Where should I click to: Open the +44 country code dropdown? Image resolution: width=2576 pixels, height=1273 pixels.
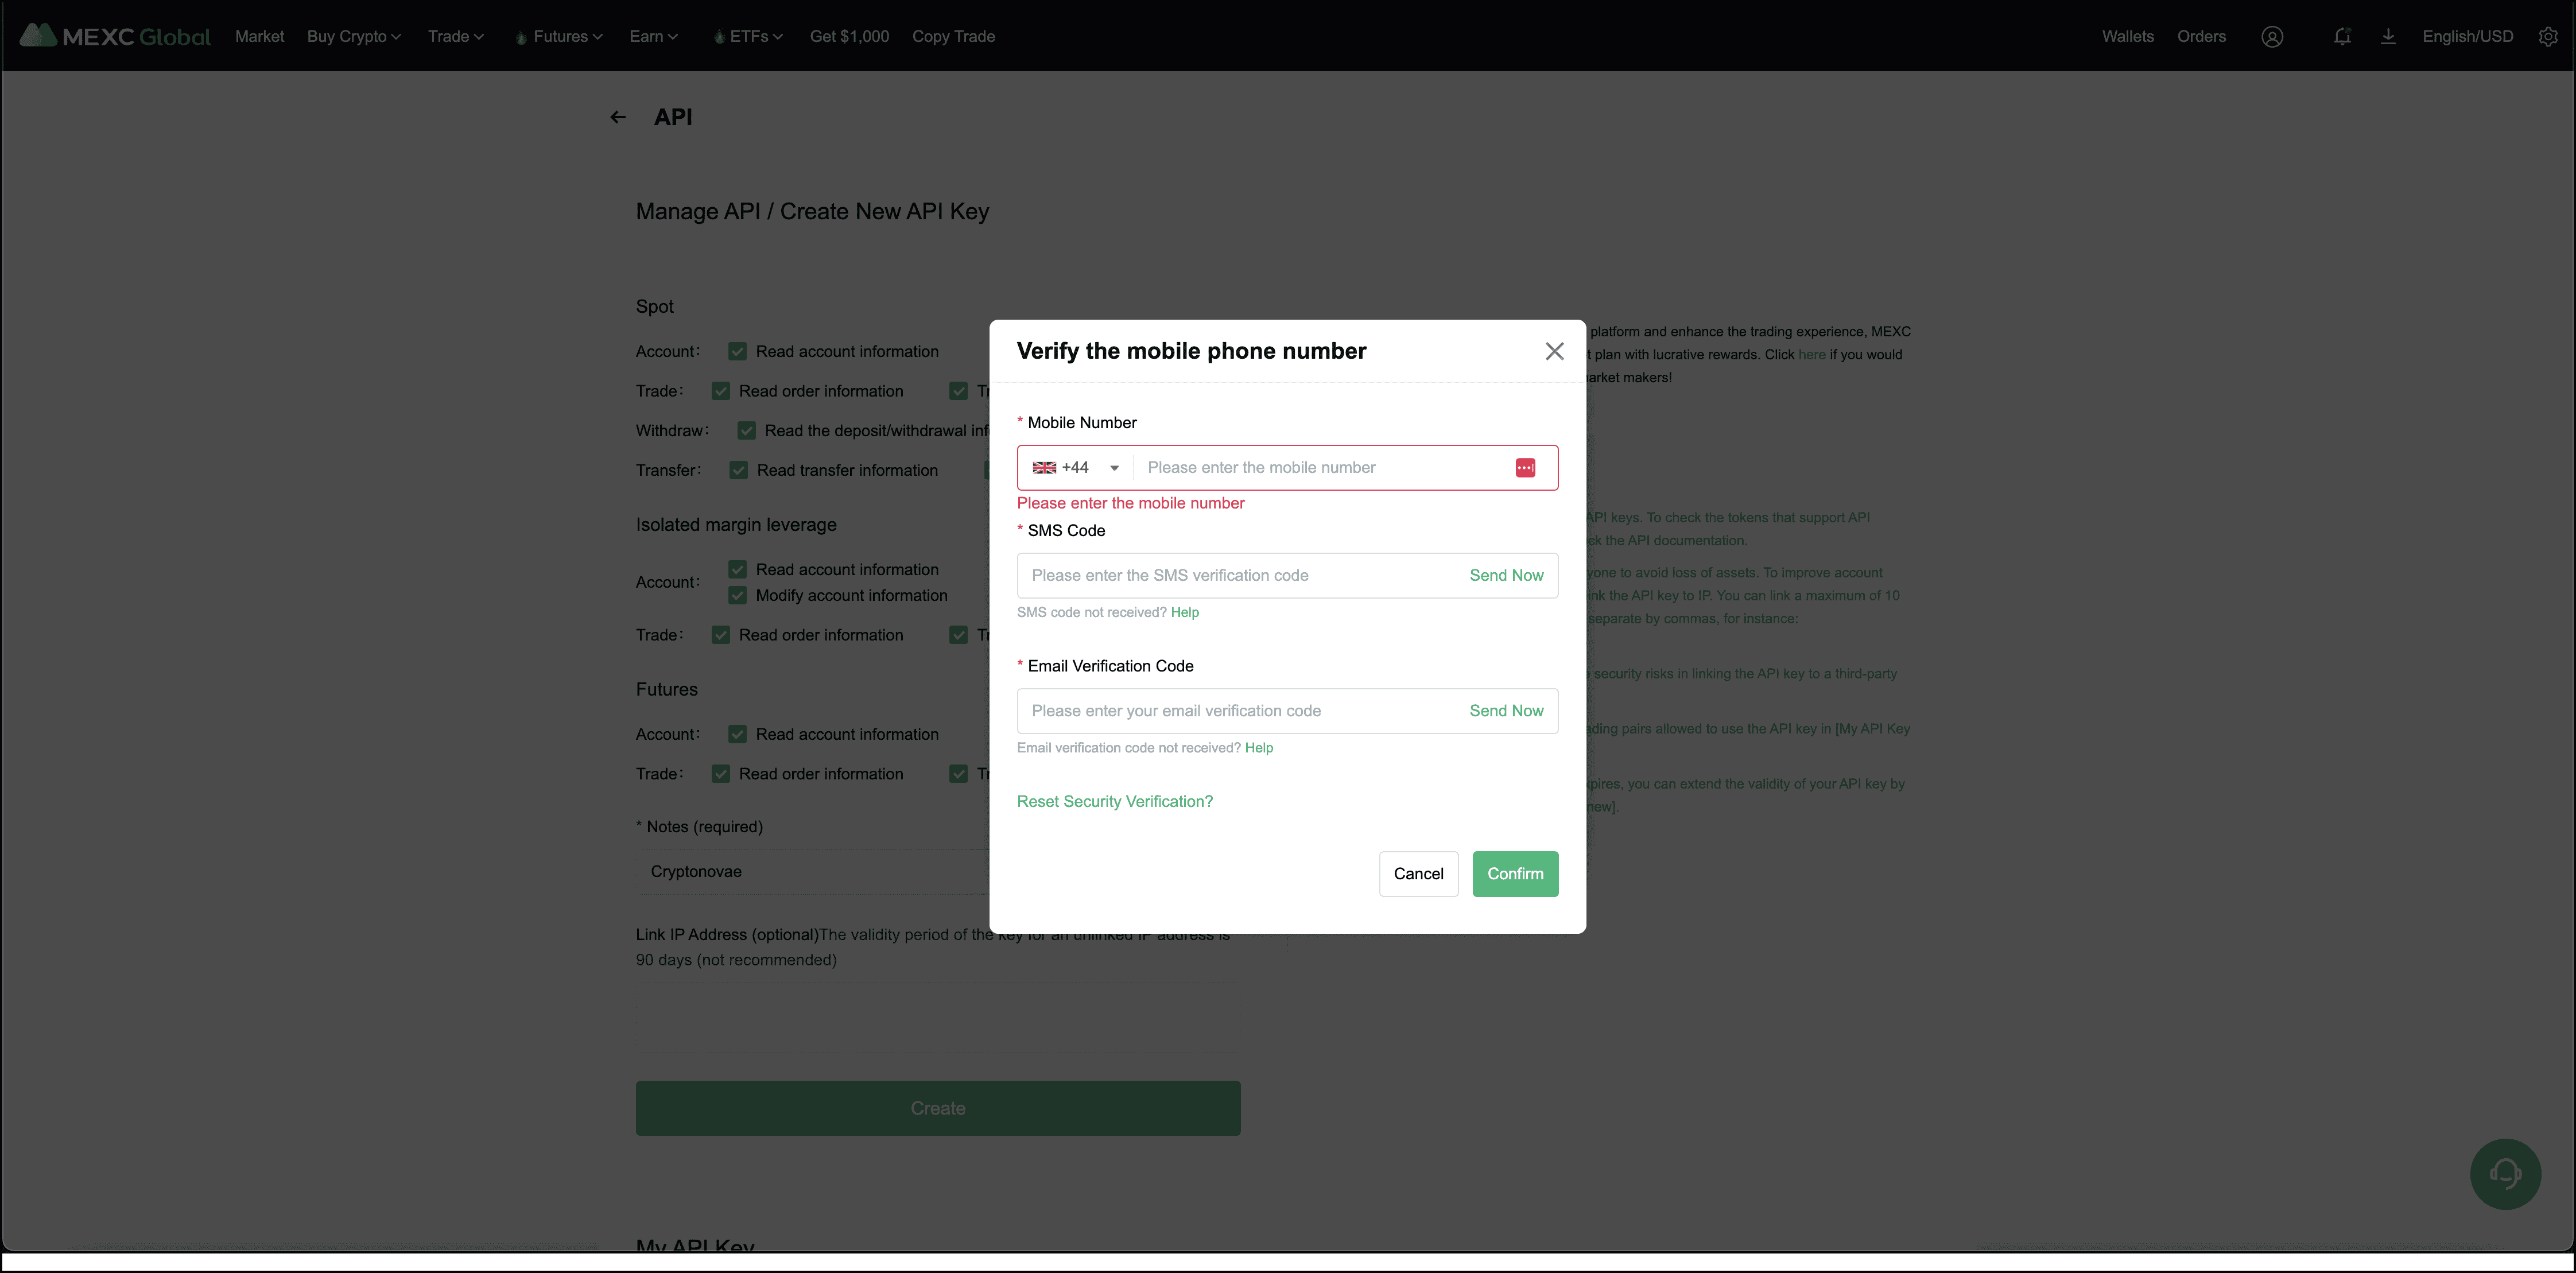tap(1076, 468)
